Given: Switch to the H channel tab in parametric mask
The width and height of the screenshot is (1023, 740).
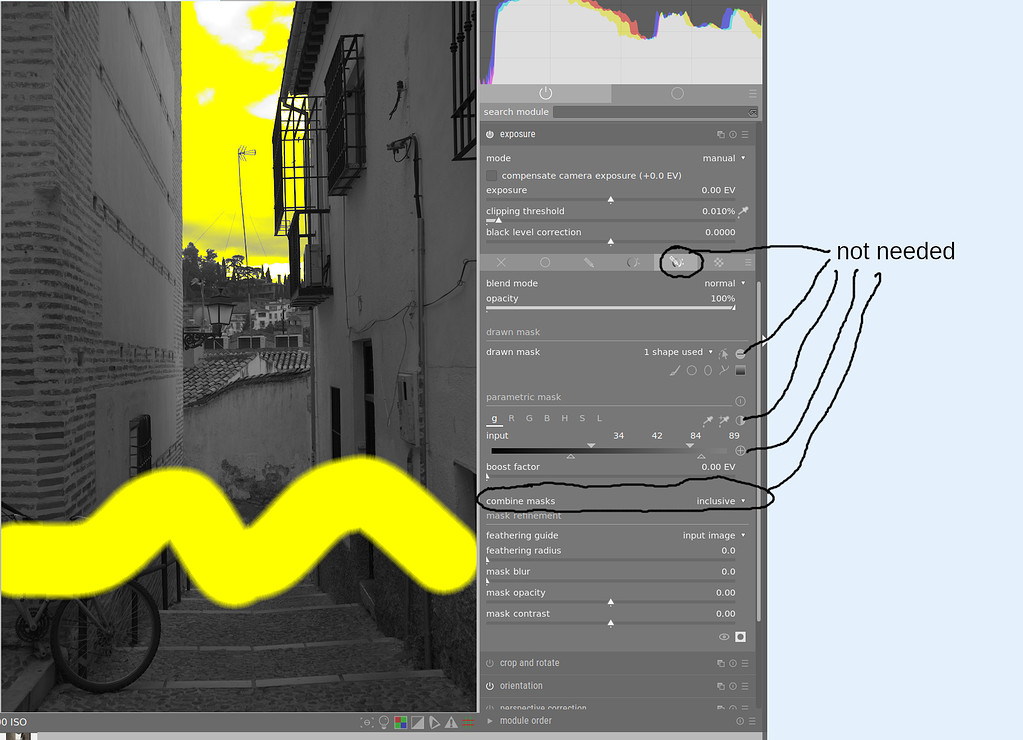Looking at the screenshot, I should 565,418.
